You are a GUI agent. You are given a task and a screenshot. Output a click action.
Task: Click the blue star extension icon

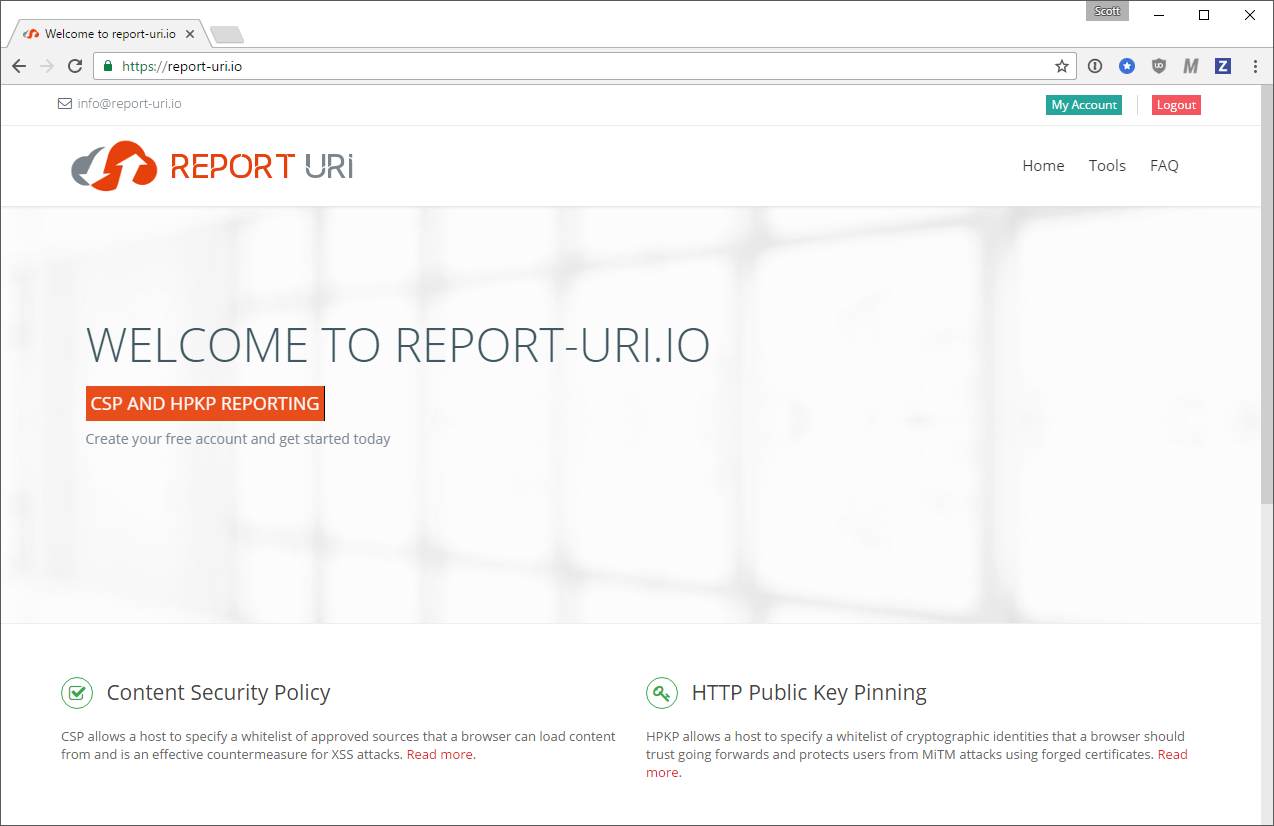click(1127, 66)
